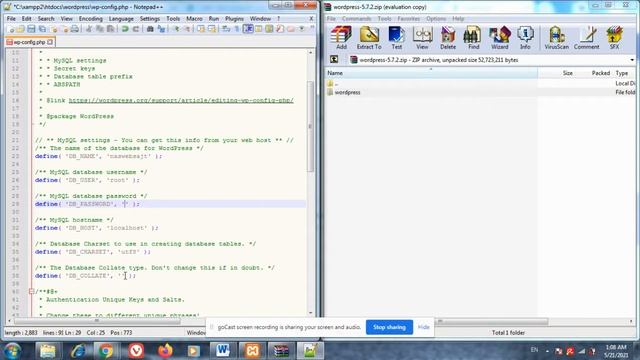The height and width of the screenshot is (360, 640).
Task: Click Delete icon in WinRAR toolbar
Action: pyautogui.click(x=448, y=38)
